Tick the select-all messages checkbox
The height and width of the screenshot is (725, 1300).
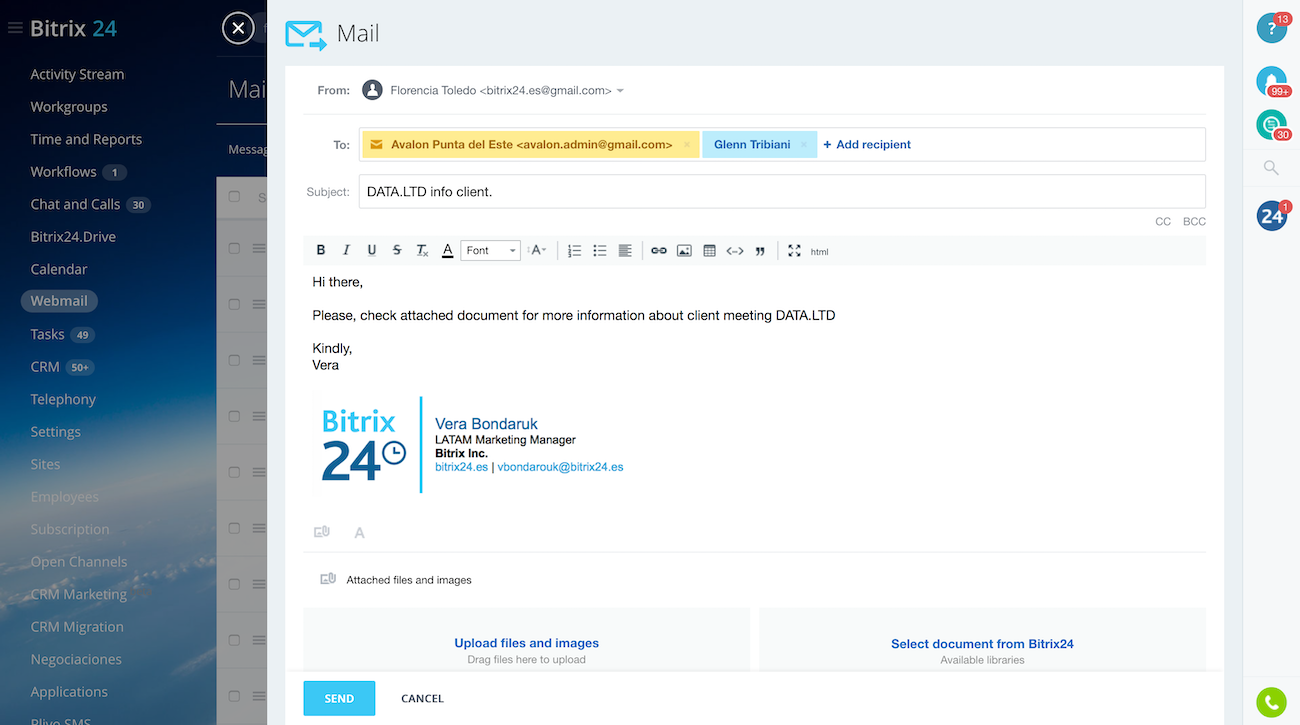pyautogui.click(x=235, y=197)
